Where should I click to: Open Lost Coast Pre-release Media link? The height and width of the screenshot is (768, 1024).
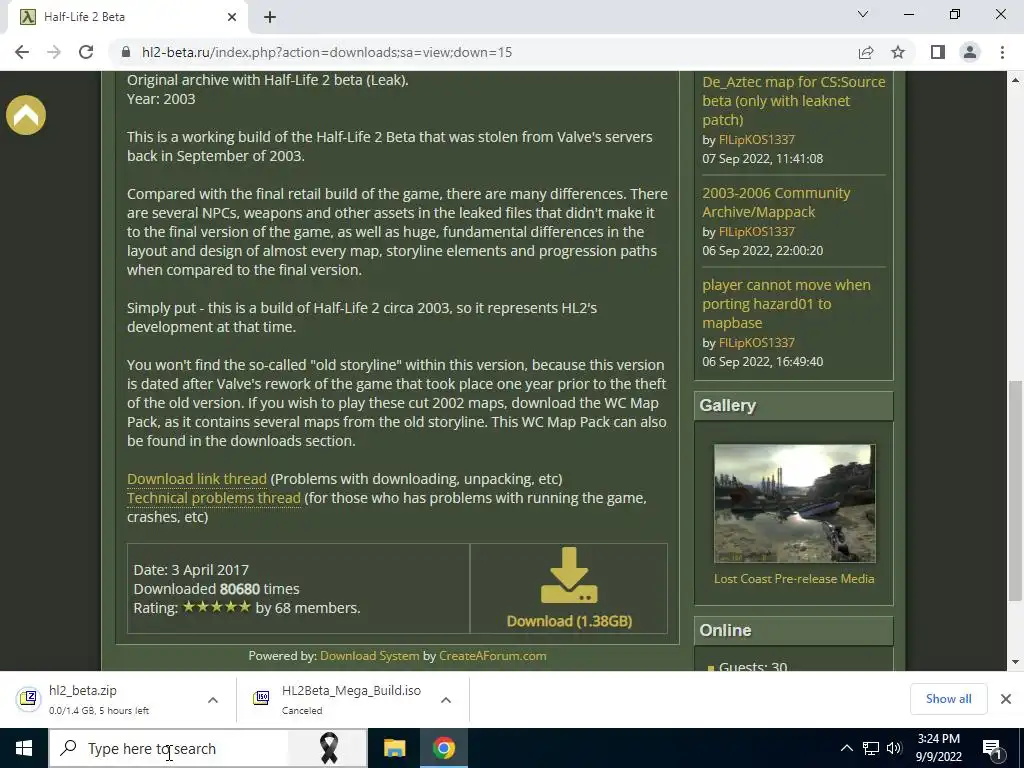(793, 579)
